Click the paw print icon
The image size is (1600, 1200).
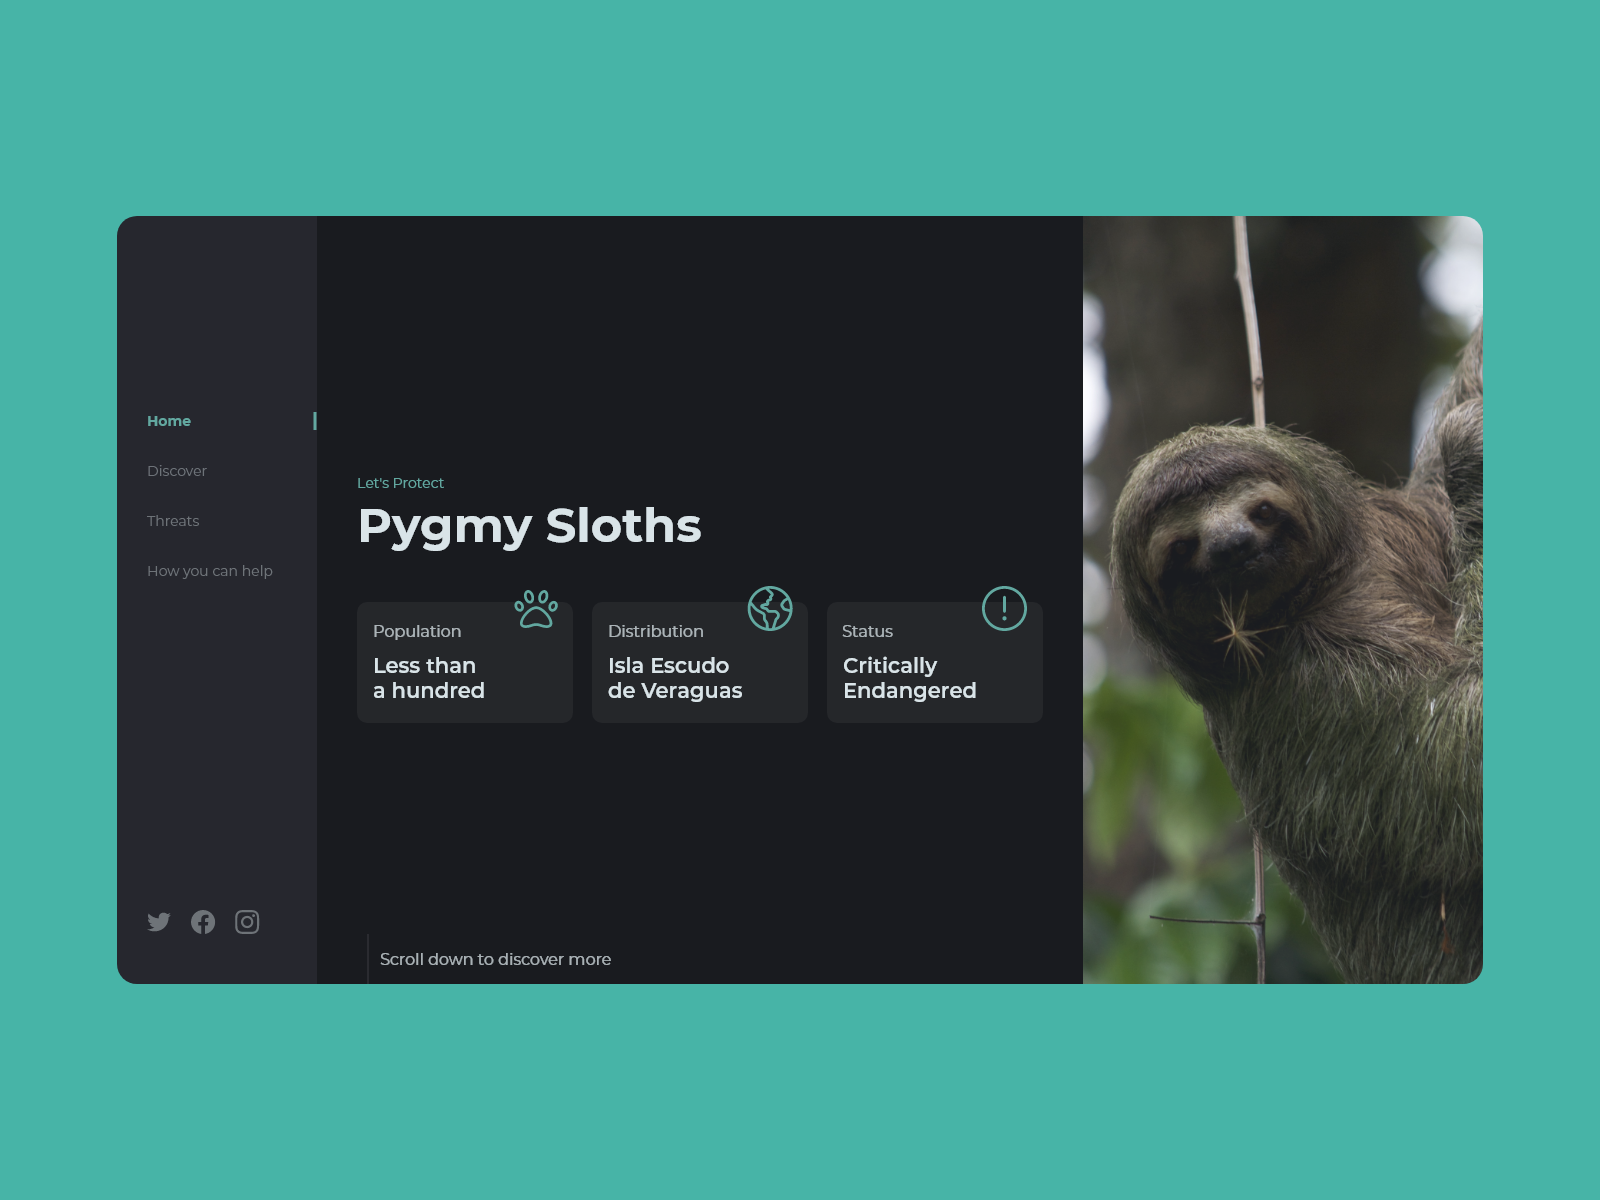(x=536, y=609)
